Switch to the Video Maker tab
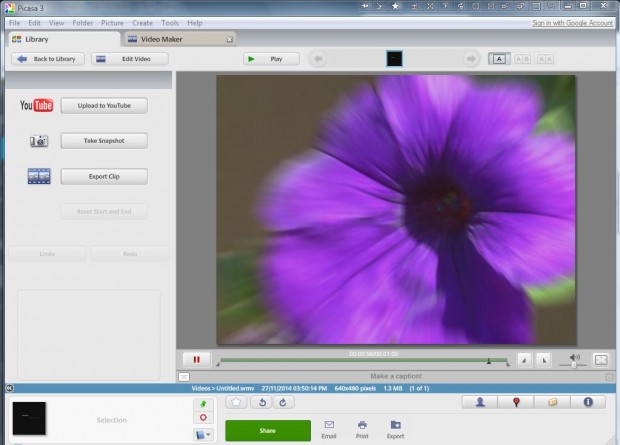The height and width of the screenshot is (445, 620). 175,39
